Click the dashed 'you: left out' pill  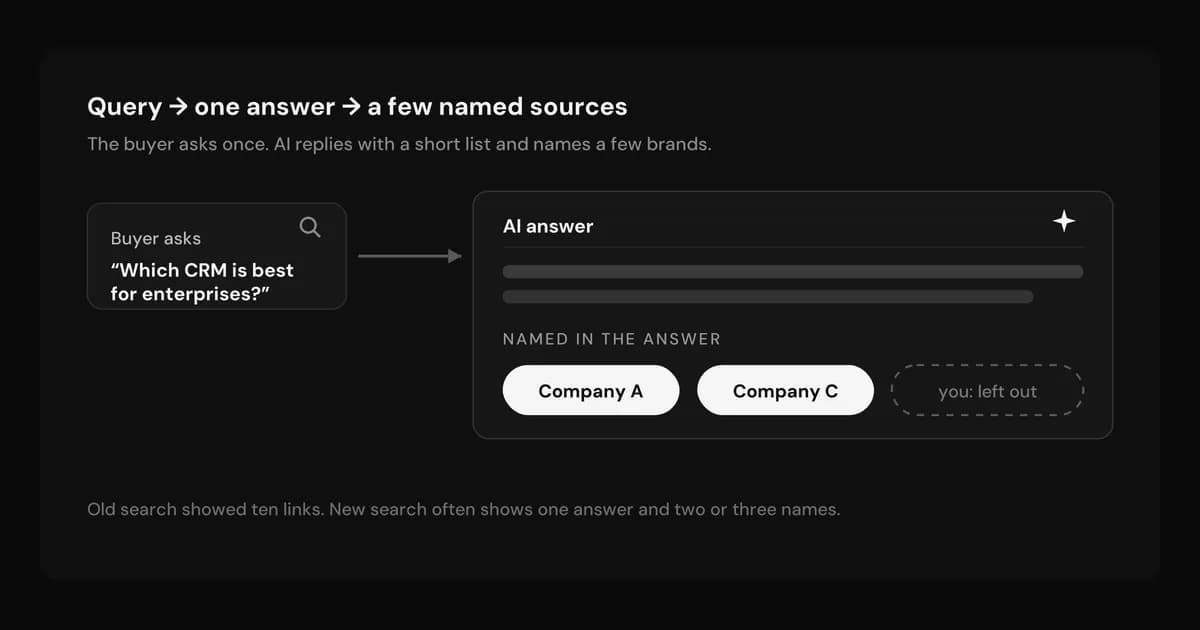coord(987,391)
